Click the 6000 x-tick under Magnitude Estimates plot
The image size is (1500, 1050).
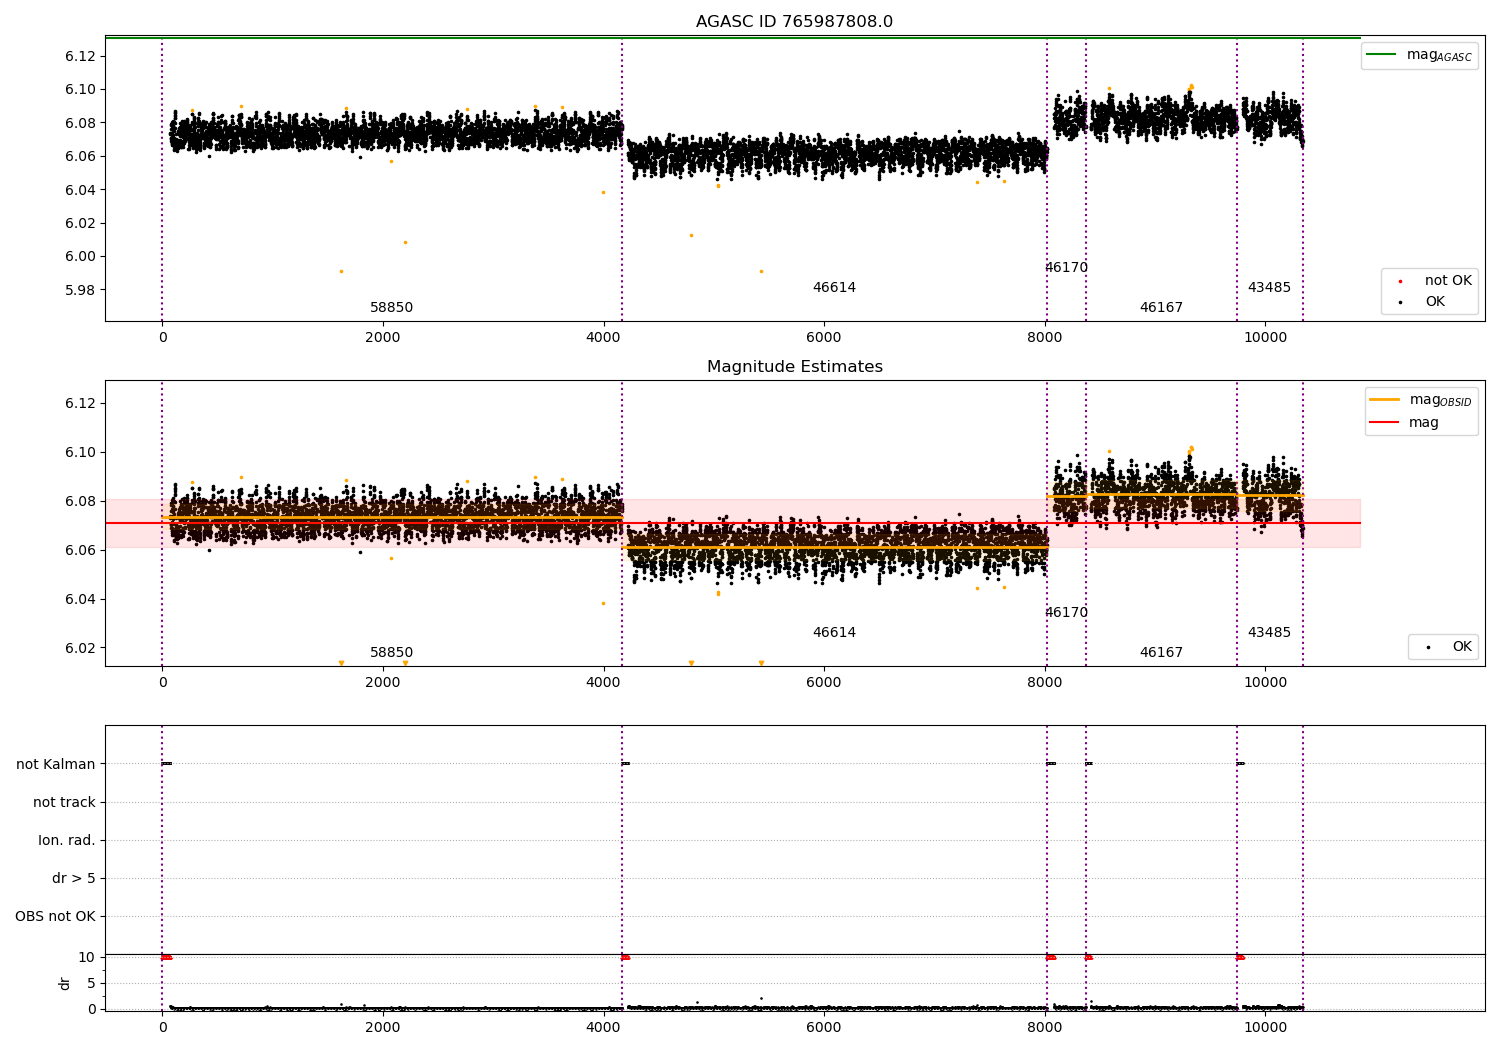(824, 683)
